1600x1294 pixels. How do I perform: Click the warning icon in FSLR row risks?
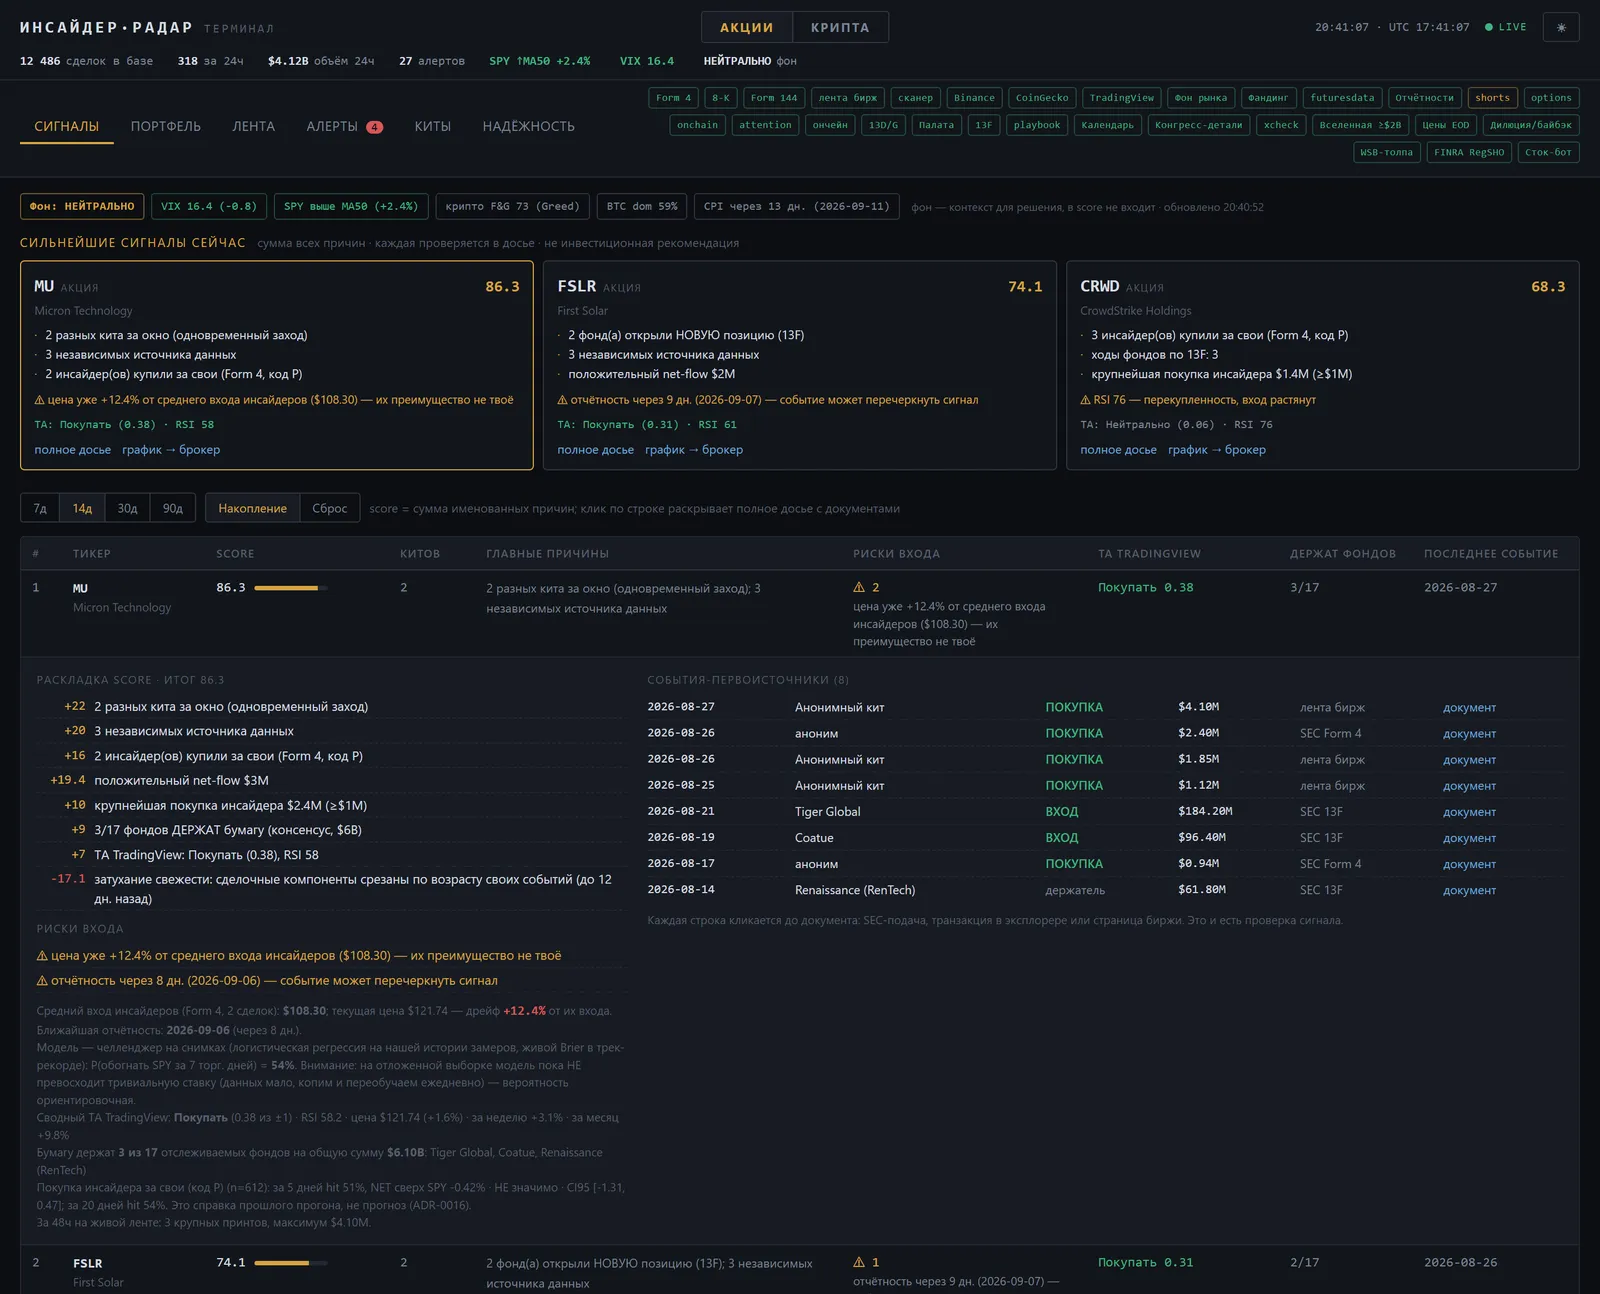click(859, 1262)
